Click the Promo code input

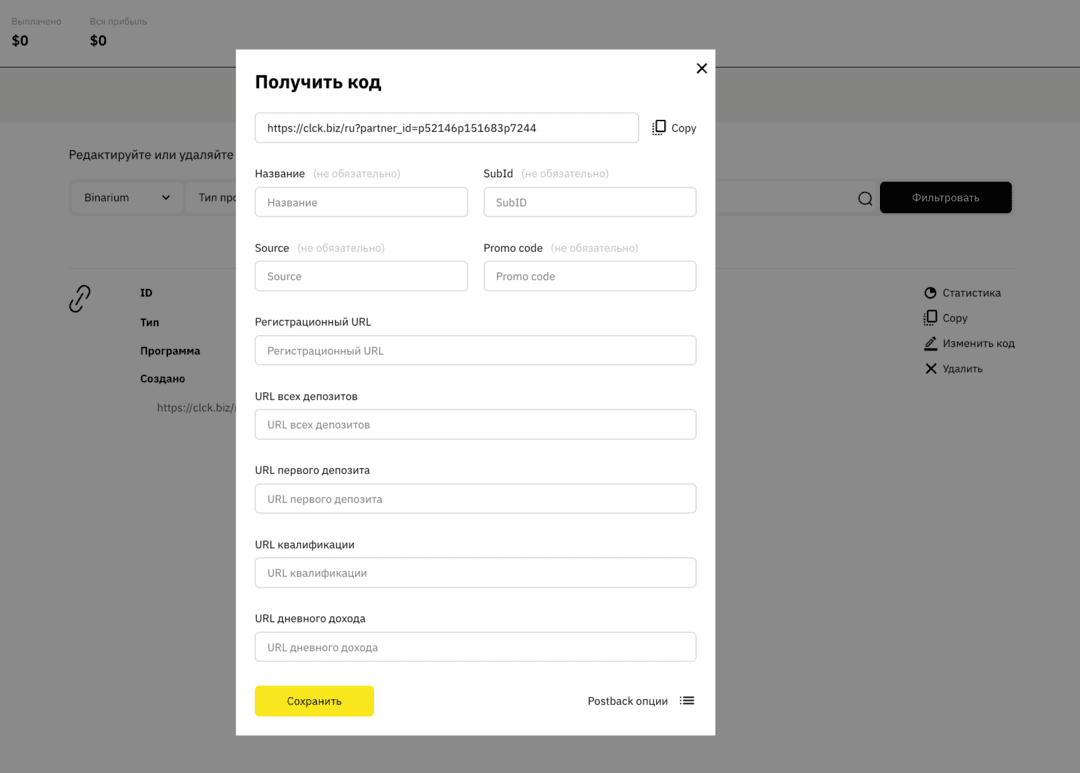click(589, 276)
